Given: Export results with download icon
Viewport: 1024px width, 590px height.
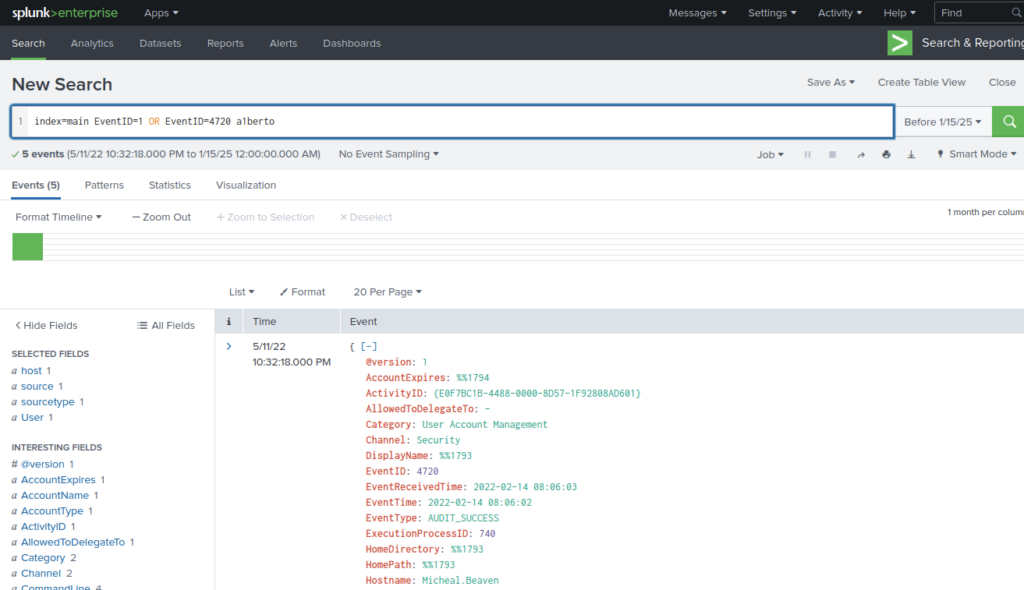Looking at the screenshot, I should tap(911, 155).
